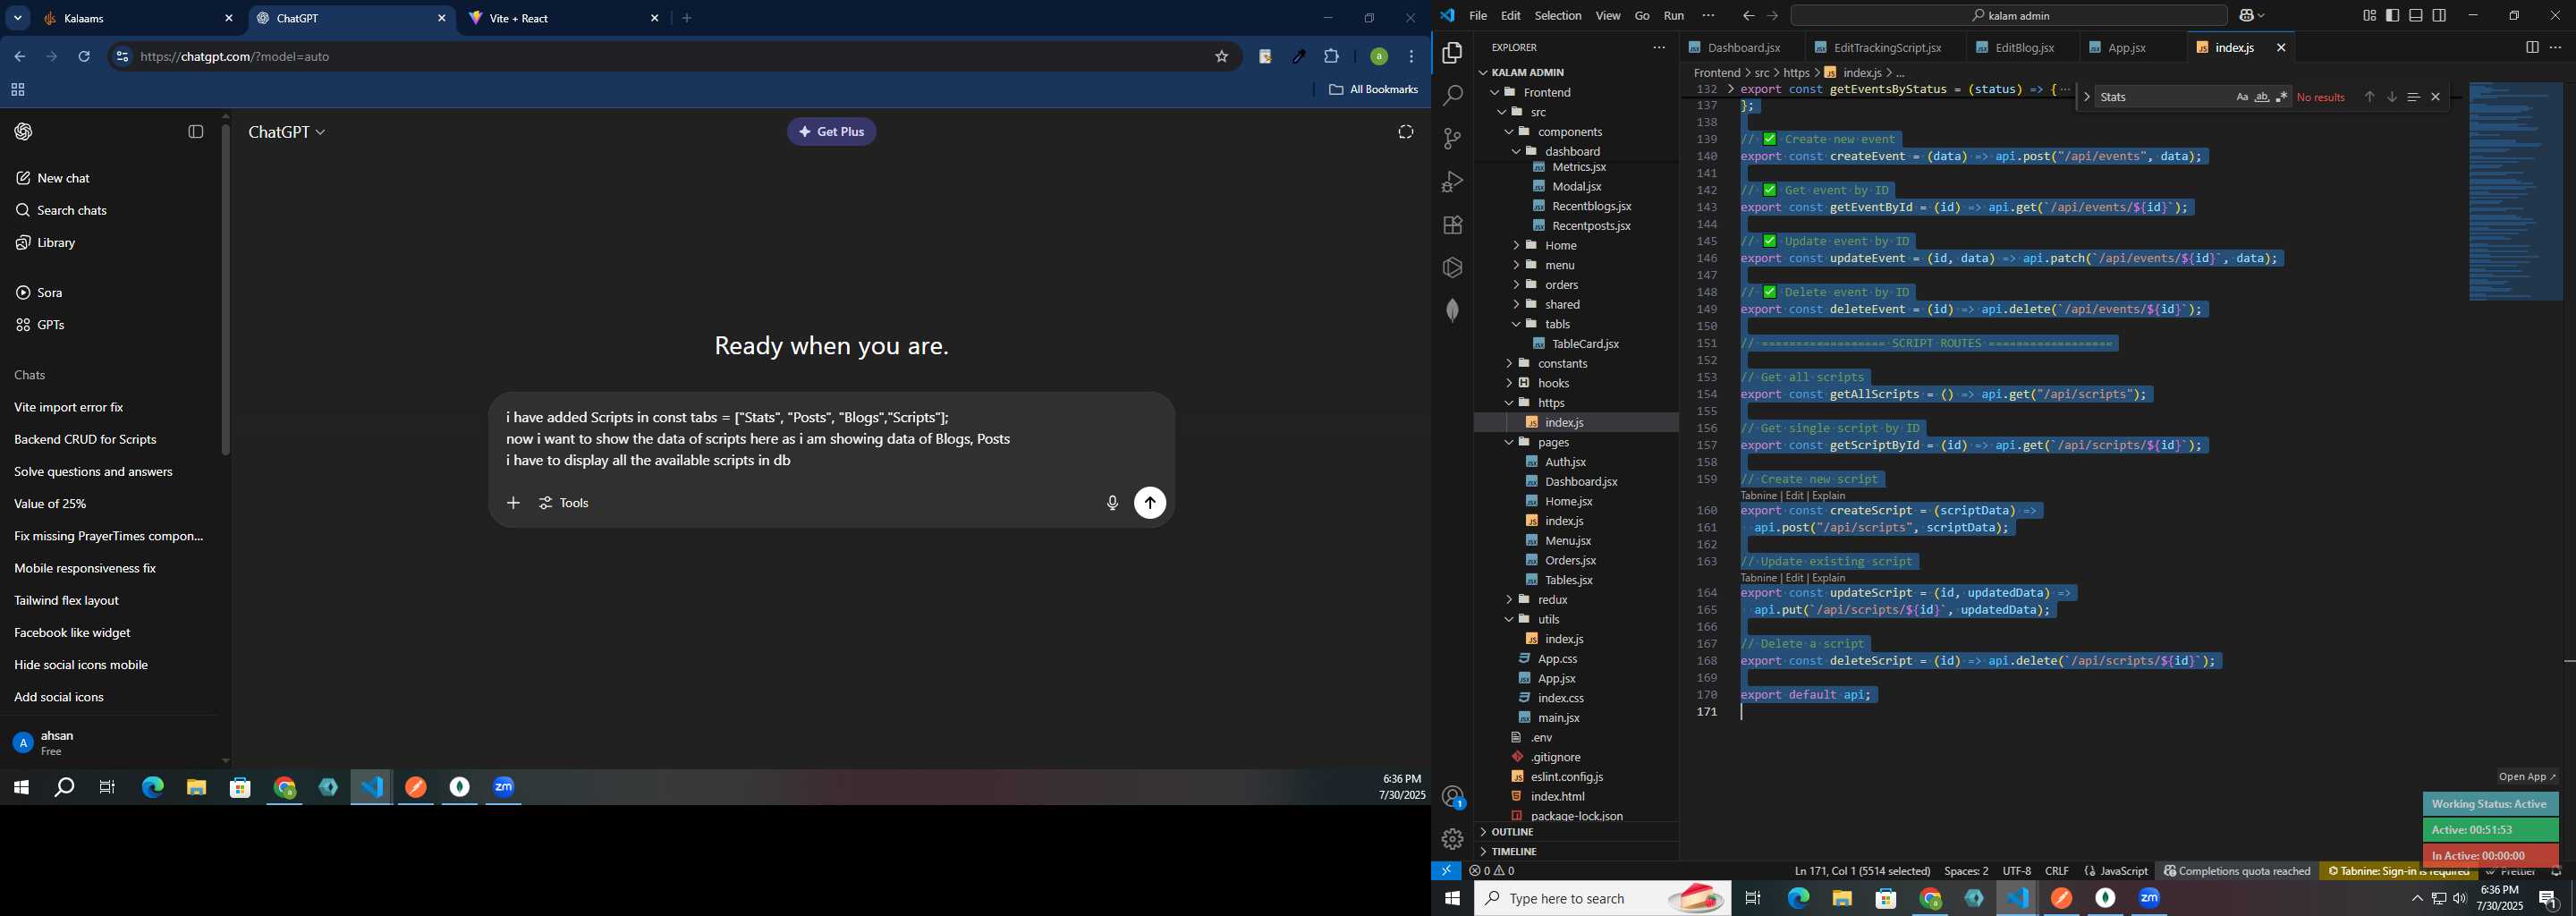Toggle ChatGPT sidebar closed
This screenshot has width=2576, height=916.
point(196,132)
